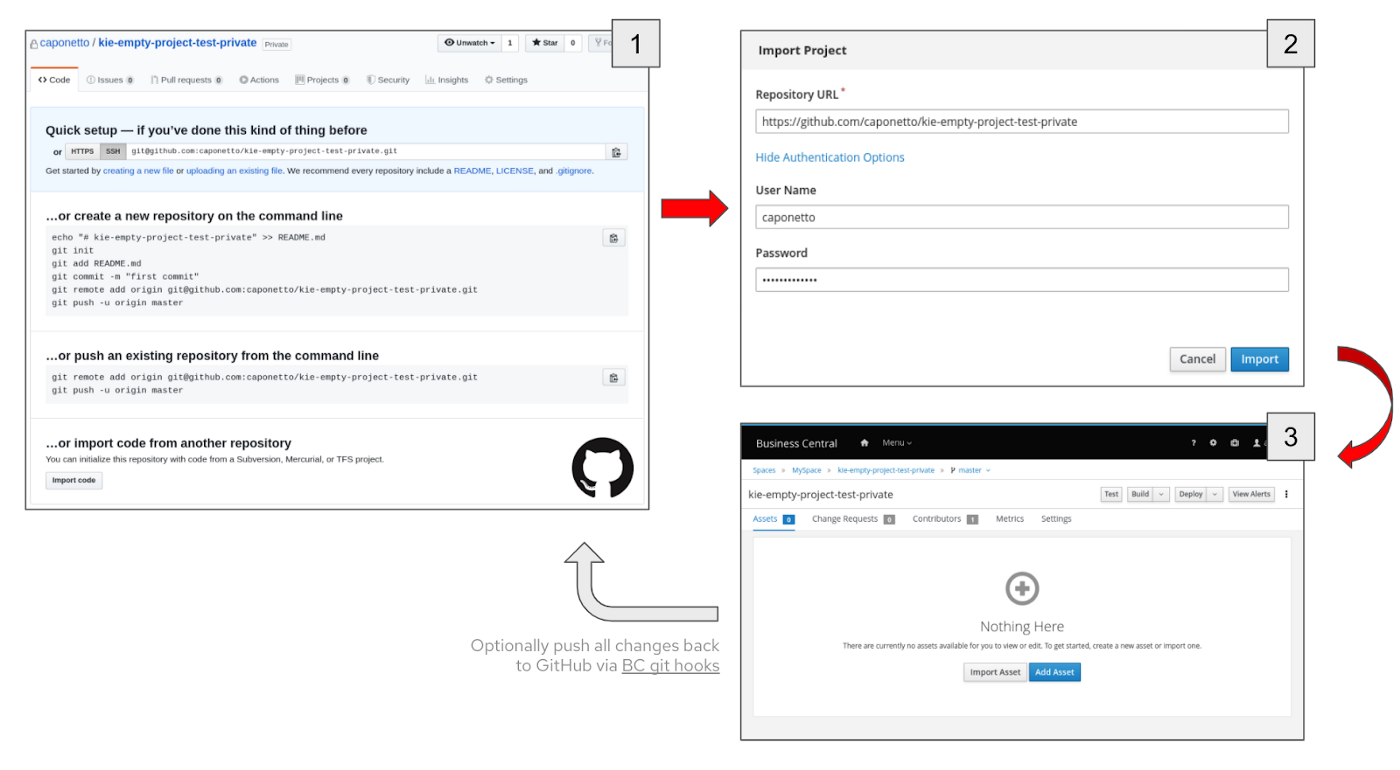Click the Import button in Import Project dialog
The width and height of the screenshot is (1400, 770).
(1259, 359)
